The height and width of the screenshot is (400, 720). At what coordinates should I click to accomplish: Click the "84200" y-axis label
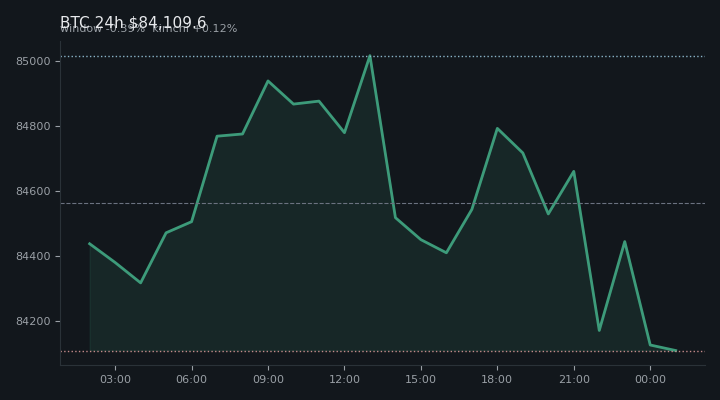pyautogui.click(x=33, y=321)
